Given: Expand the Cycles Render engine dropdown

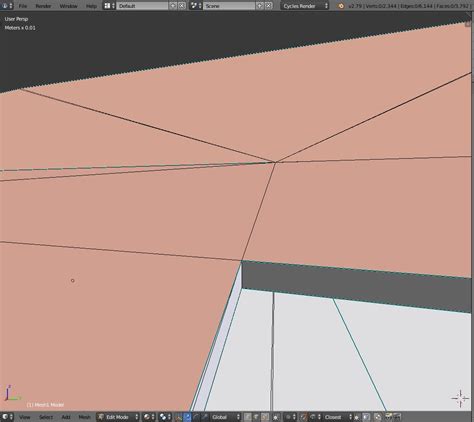Looking at the screenshot, I should (305, 6).
